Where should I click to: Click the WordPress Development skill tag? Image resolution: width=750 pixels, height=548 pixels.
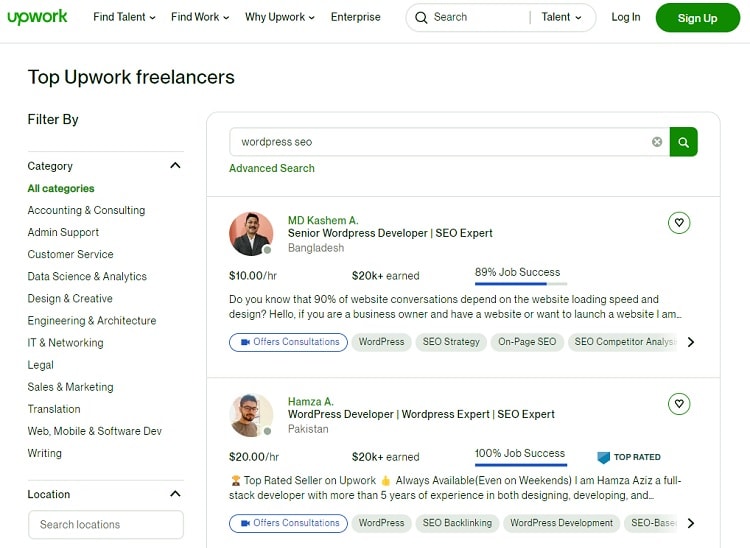point(562,523)
